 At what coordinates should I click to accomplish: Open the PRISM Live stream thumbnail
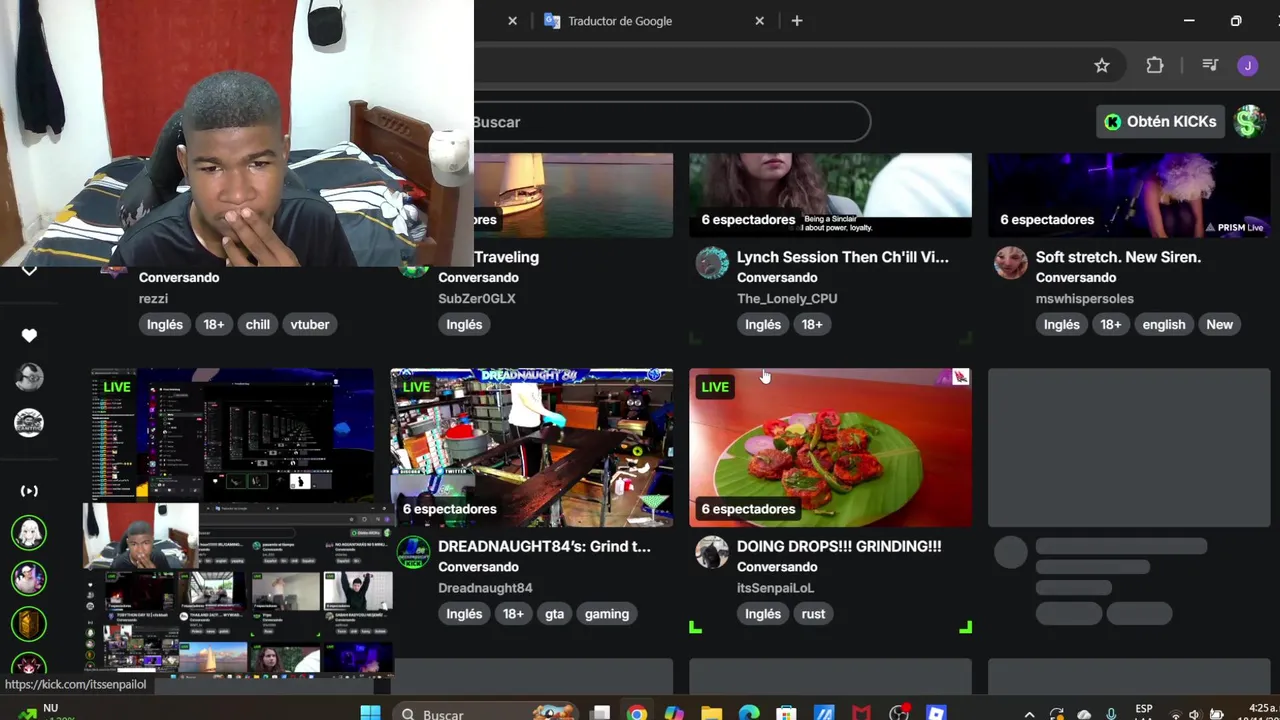[x=1129, y=195]
